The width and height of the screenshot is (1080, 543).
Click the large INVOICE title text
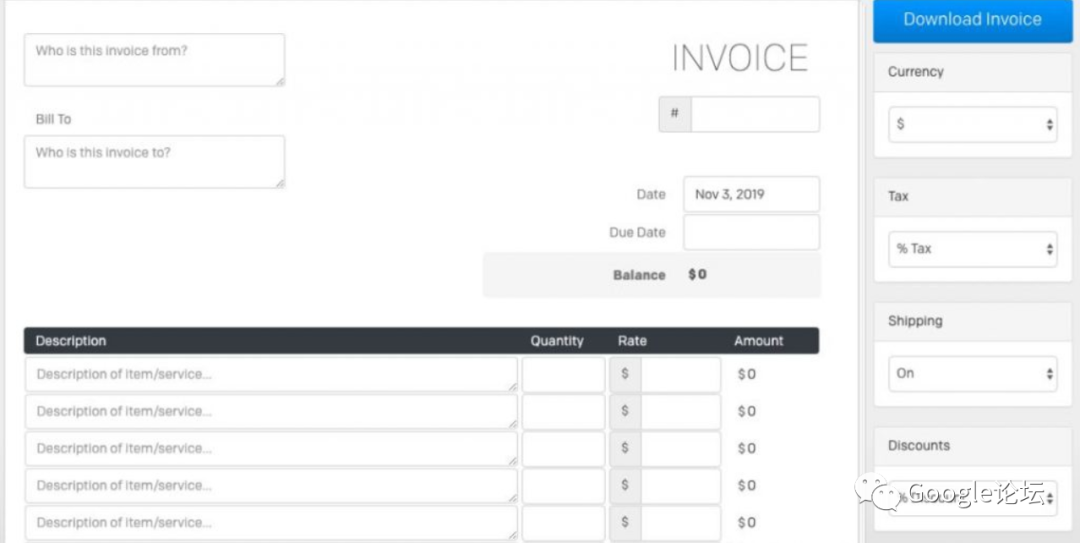tap(739, 58)
